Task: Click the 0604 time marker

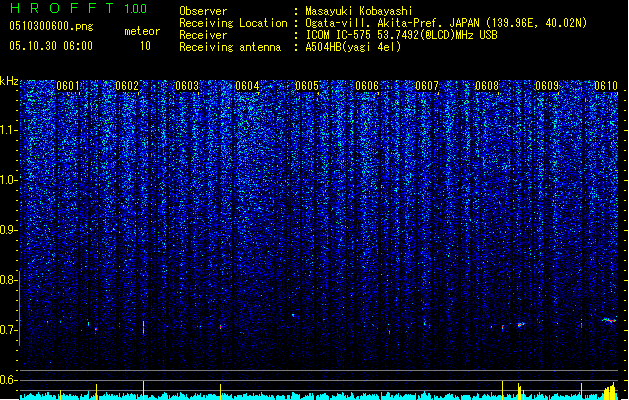Action: 247,86
